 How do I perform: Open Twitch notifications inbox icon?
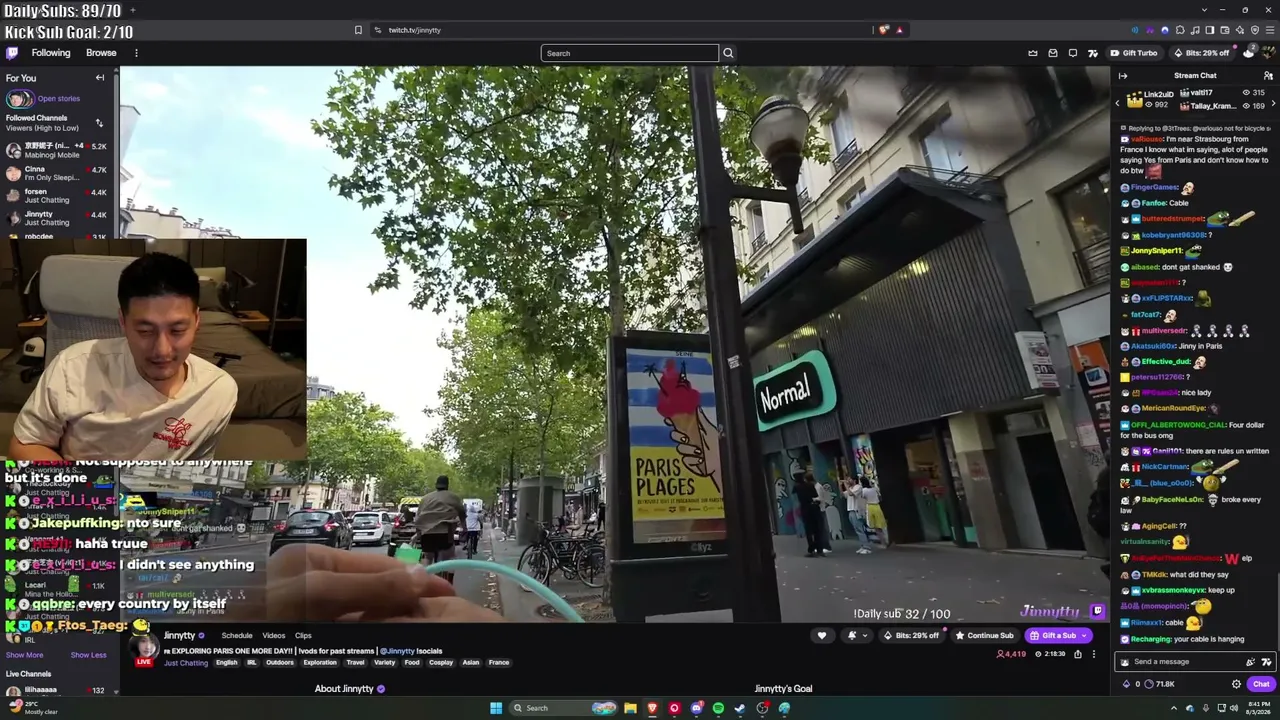point(1053,53)
